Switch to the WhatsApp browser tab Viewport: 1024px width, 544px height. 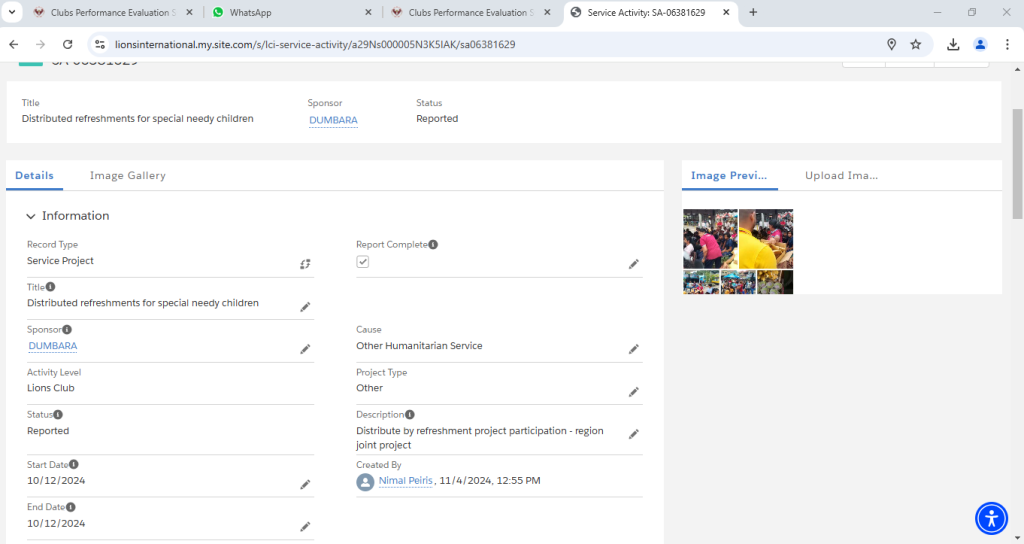pos(293,12)
